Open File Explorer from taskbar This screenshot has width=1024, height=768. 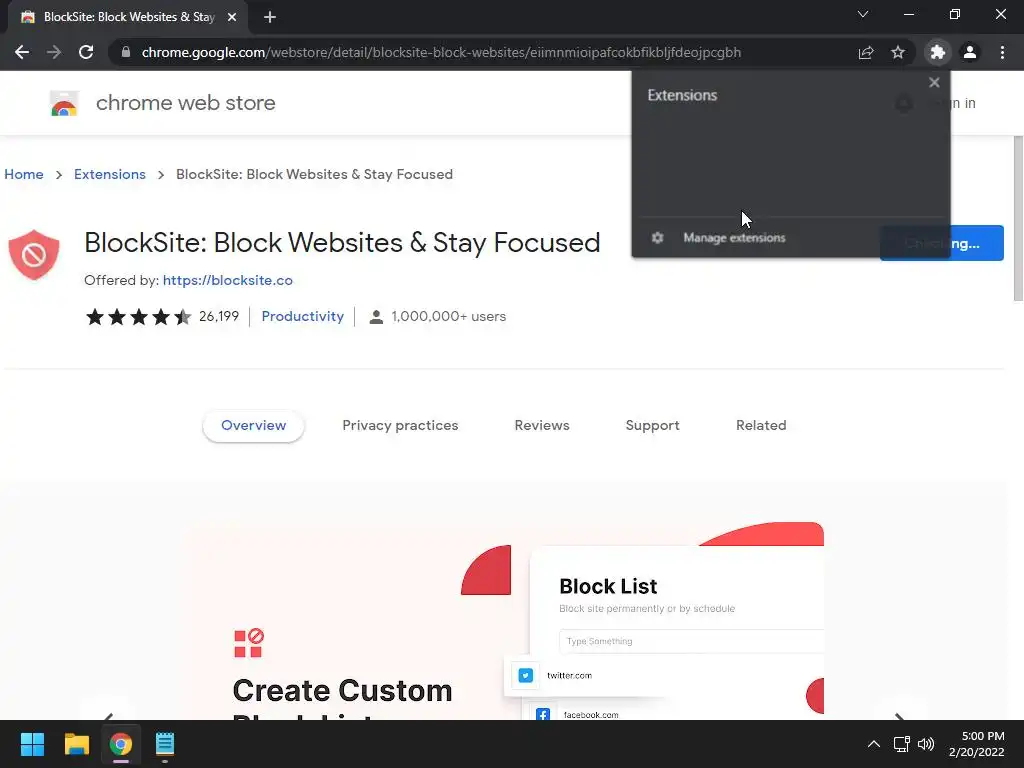pos(76,744)
